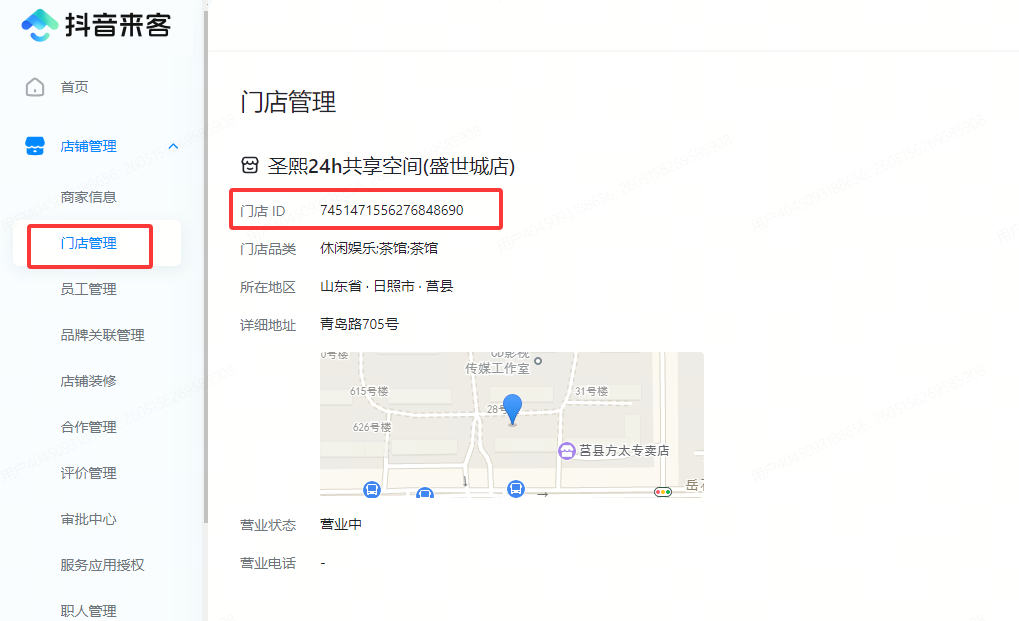Click the 莒县方太专卖店 purple shop marker
Viewport: 1019px width, 621px height.
point(567,450)
